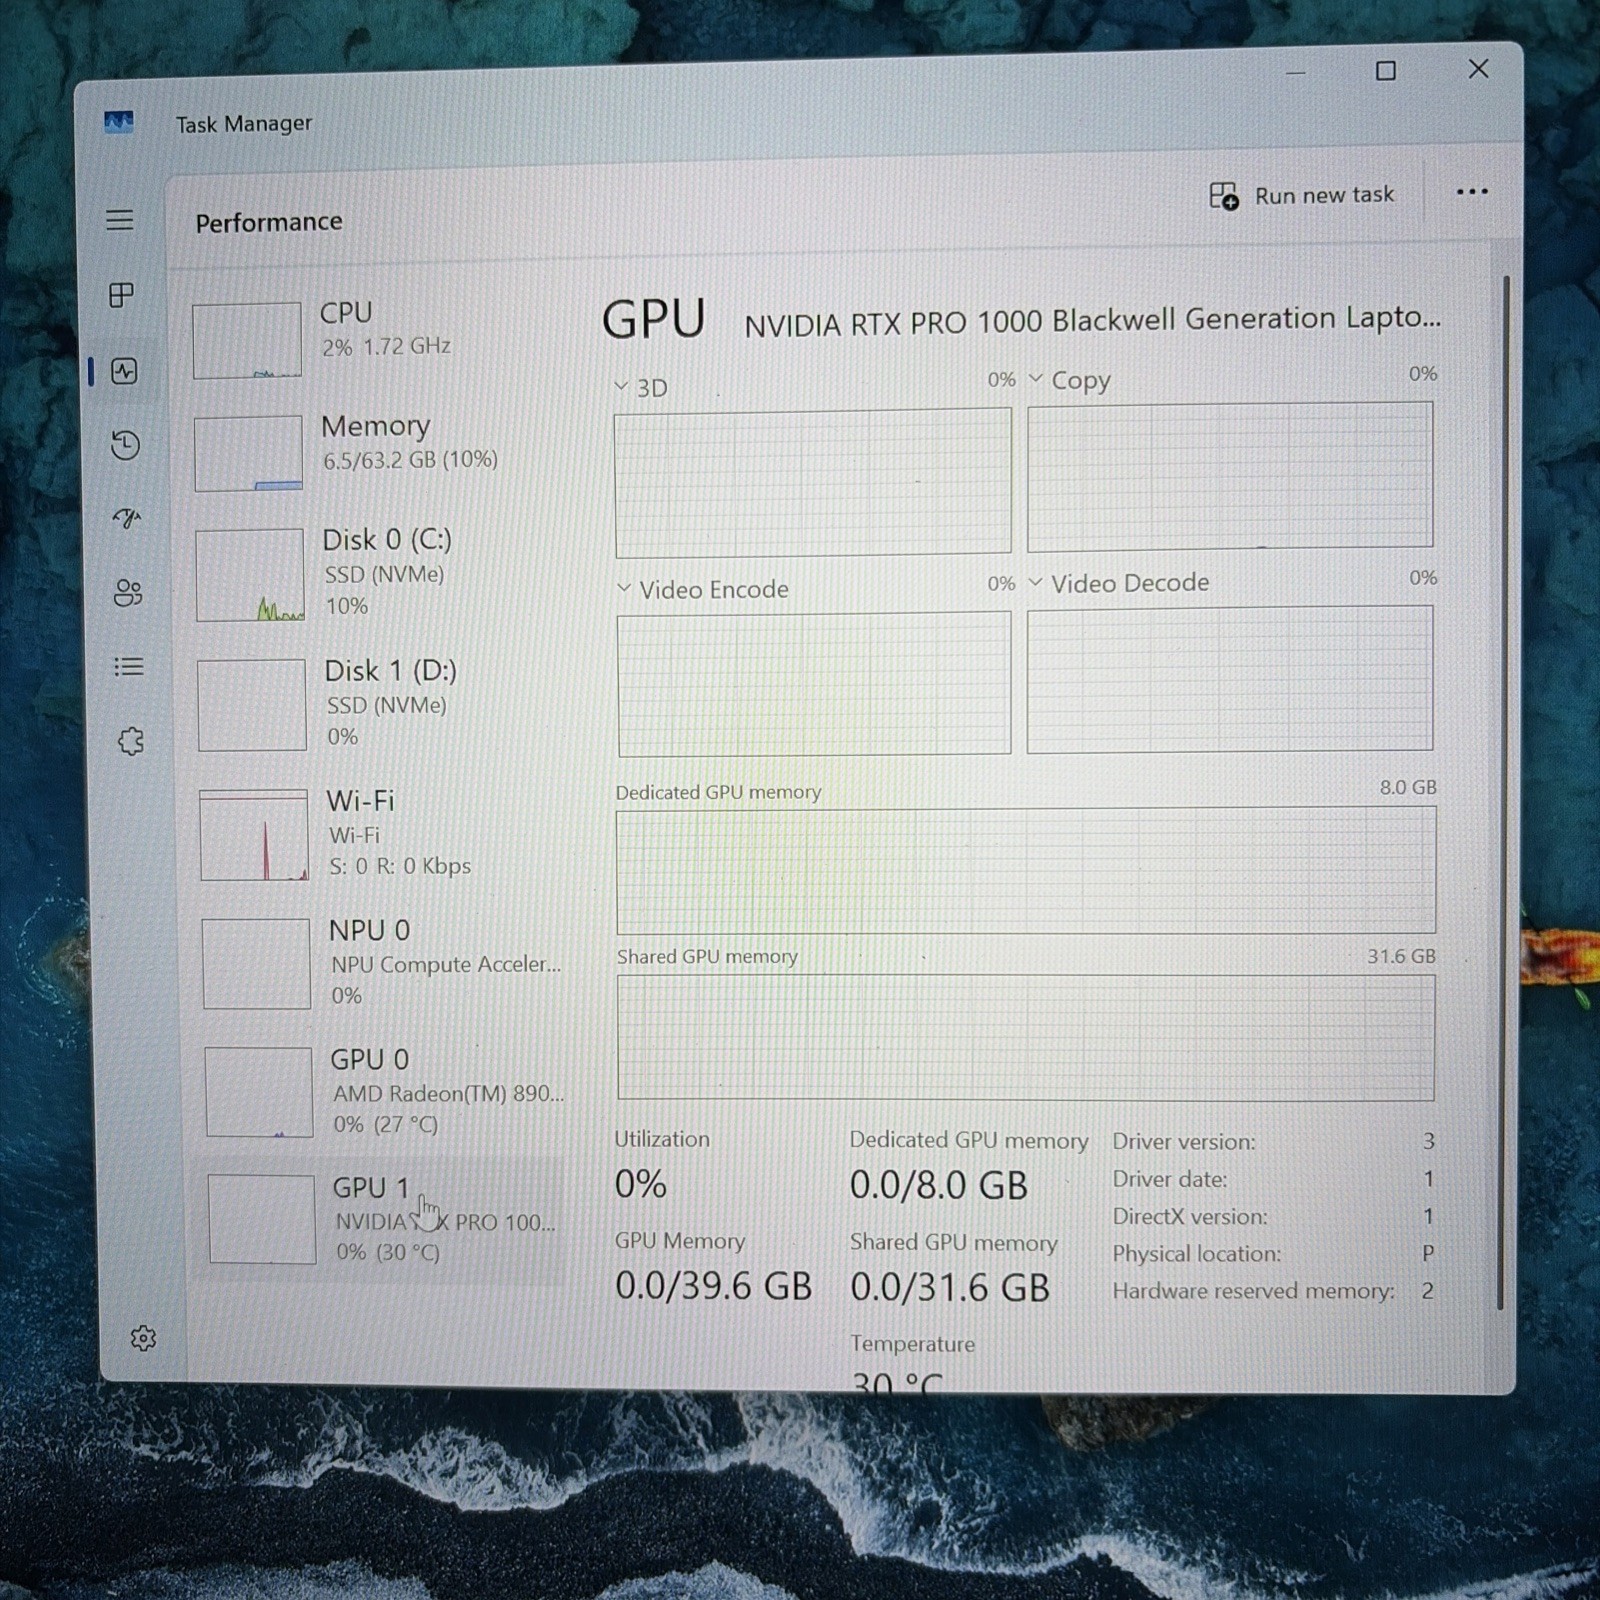The height and width of the screenshot is (1600, 1600).
Task: Open the Video Encode engine dropdown
Action: coord(624,588)
